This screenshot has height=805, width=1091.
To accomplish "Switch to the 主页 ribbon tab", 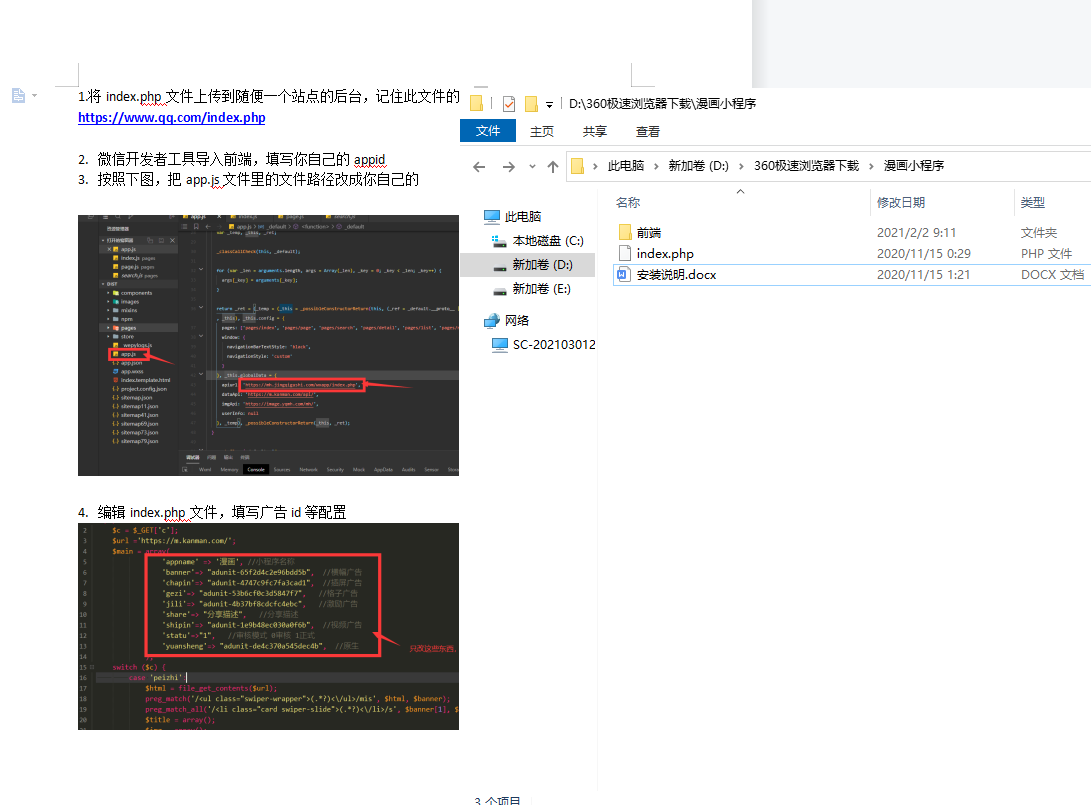I will [542, 131].
